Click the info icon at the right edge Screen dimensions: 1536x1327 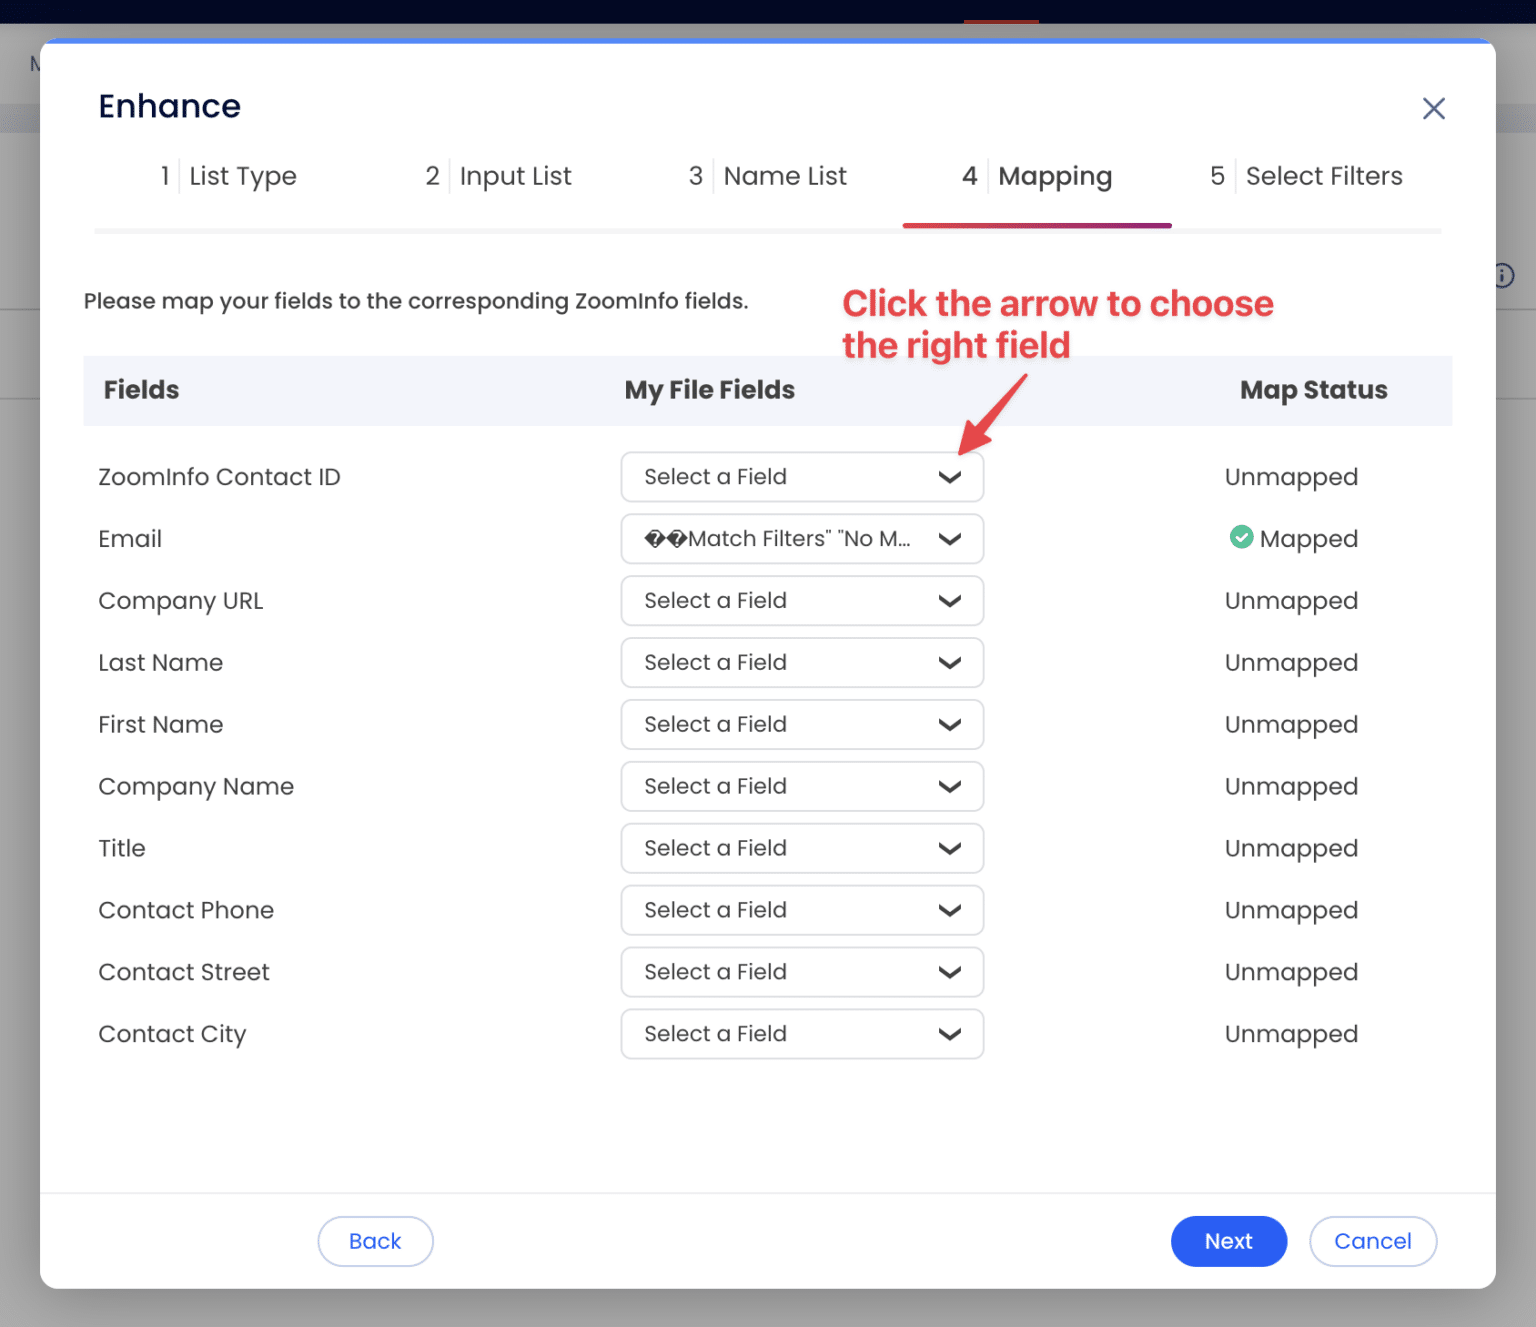point(1502,276)
